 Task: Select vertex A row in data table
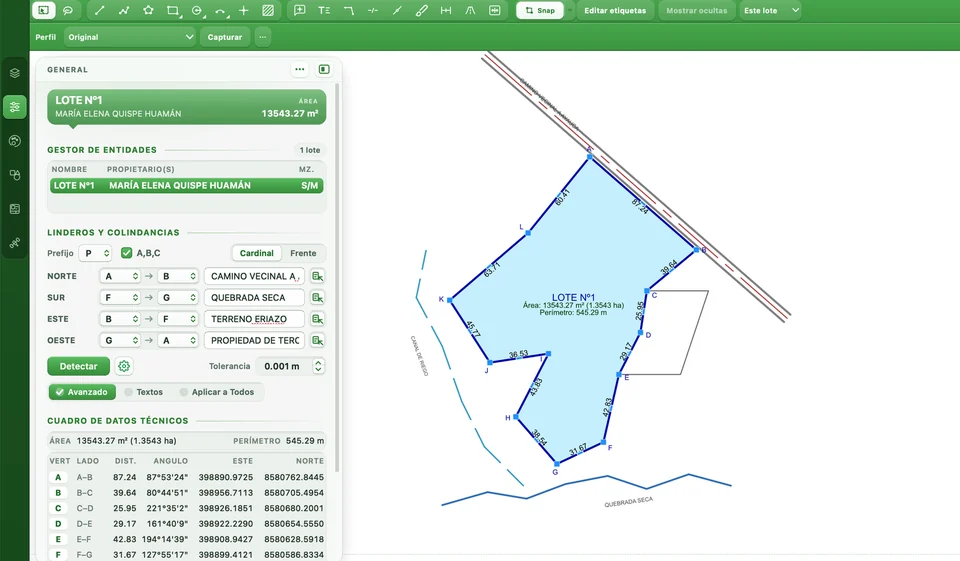(186, 477)
